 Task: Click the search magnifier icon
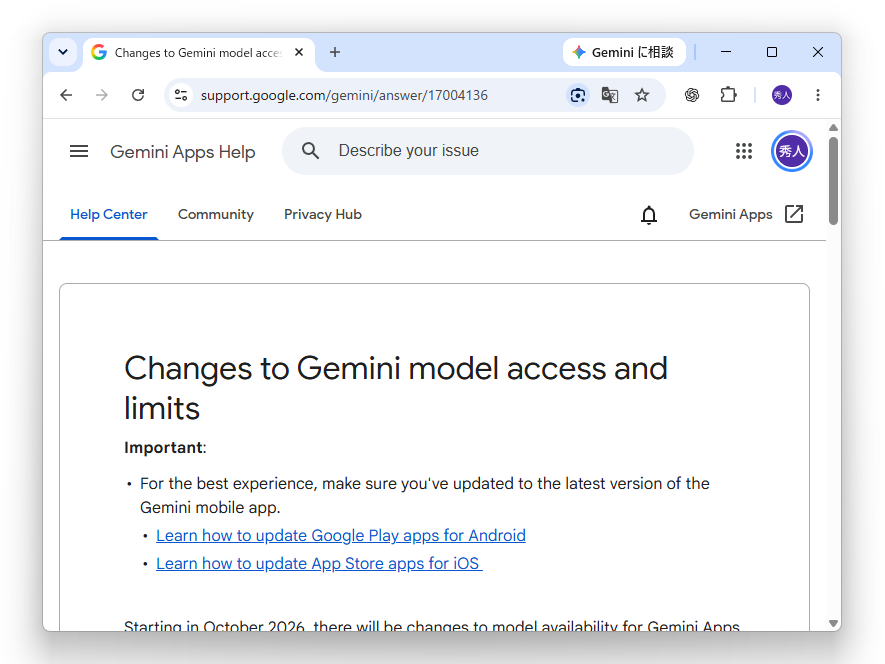(x=310, y=151)
